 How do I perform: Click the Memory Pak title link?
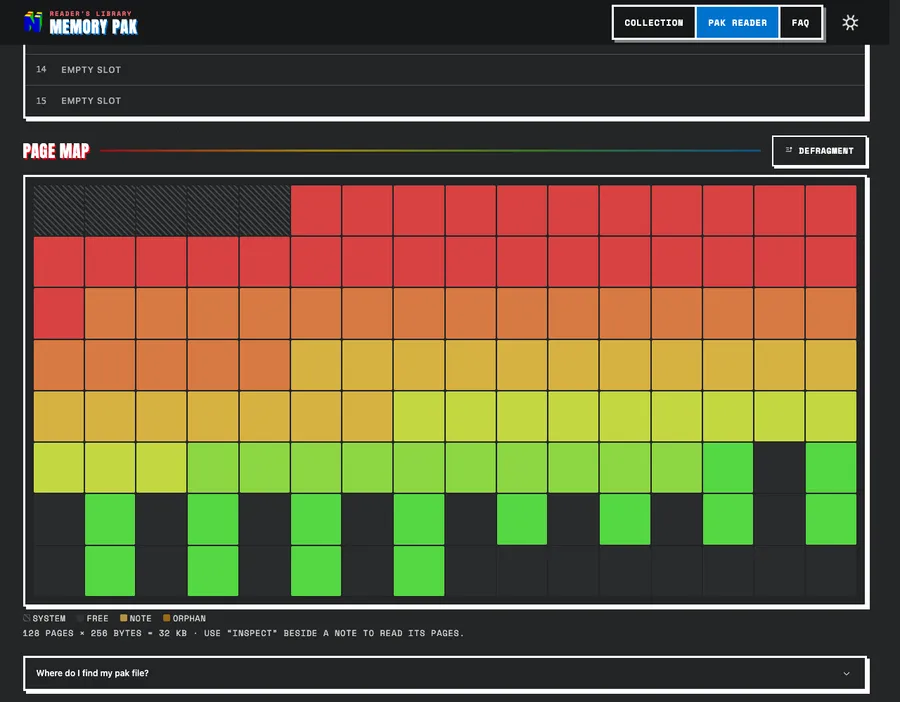click(93, 26)
